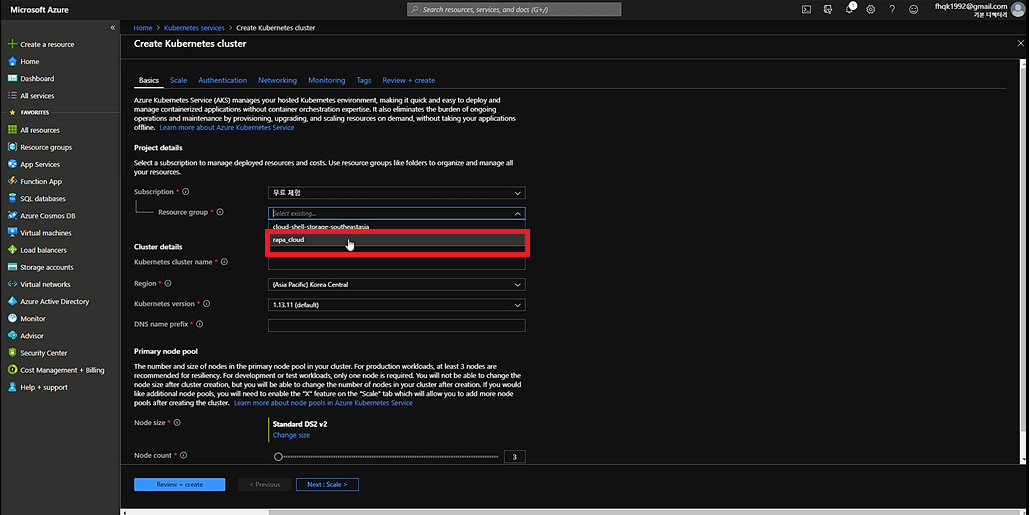Show info tooltip for DNS name prefix
Screen dimensions: 1030x515
[x=199, y=324]
